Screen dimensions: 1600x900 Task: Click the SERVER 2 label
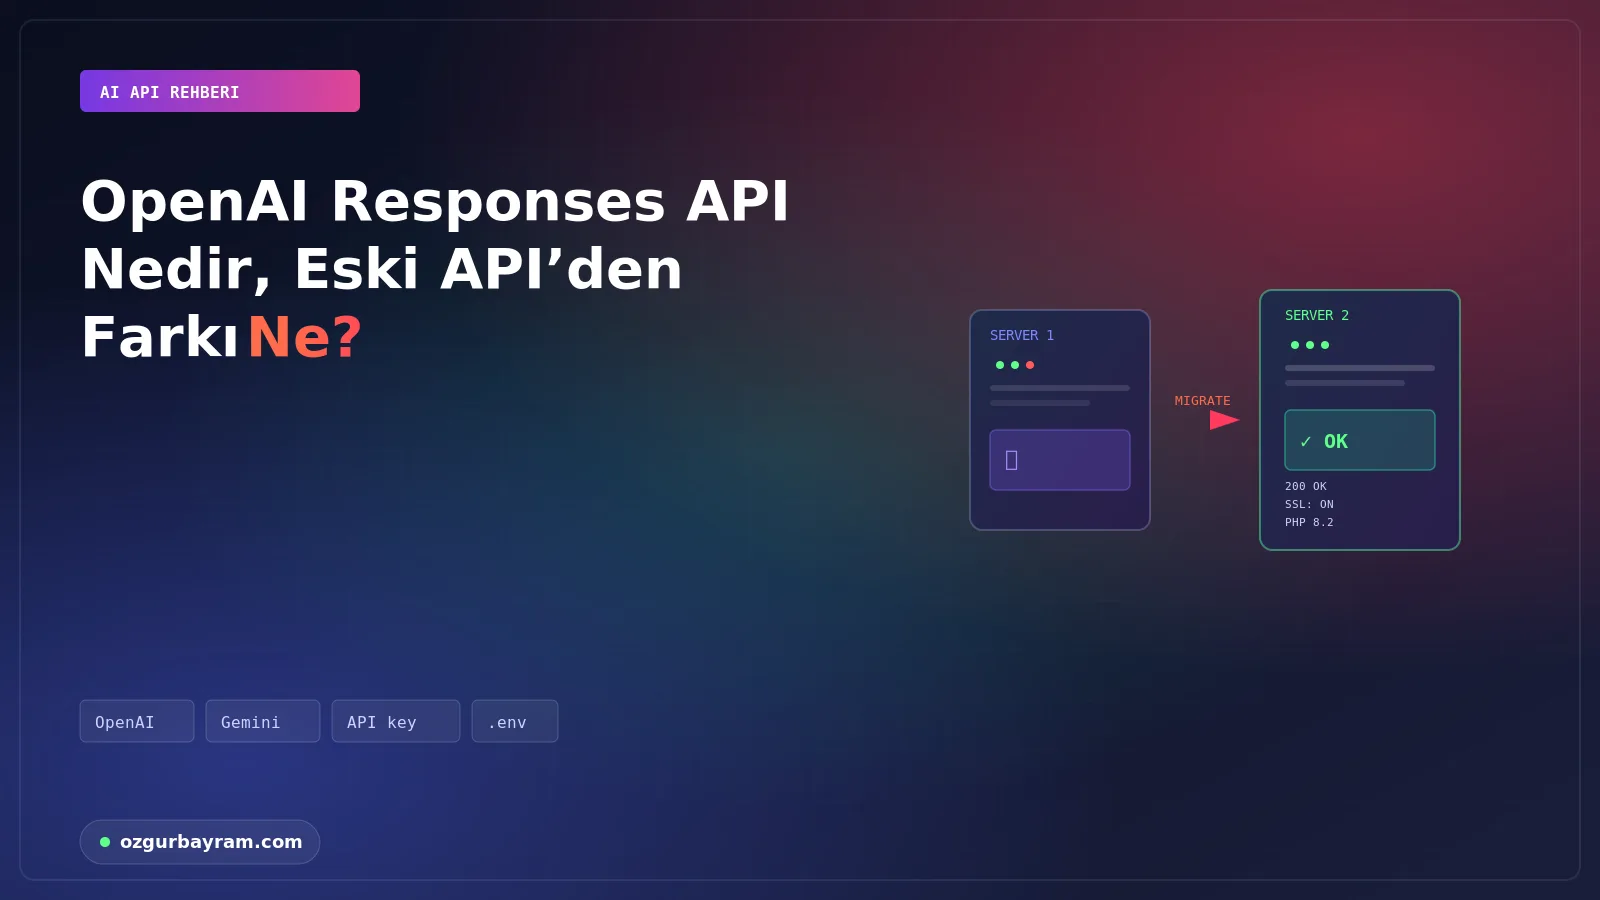pyautogui.click(x=1317, y=315)
